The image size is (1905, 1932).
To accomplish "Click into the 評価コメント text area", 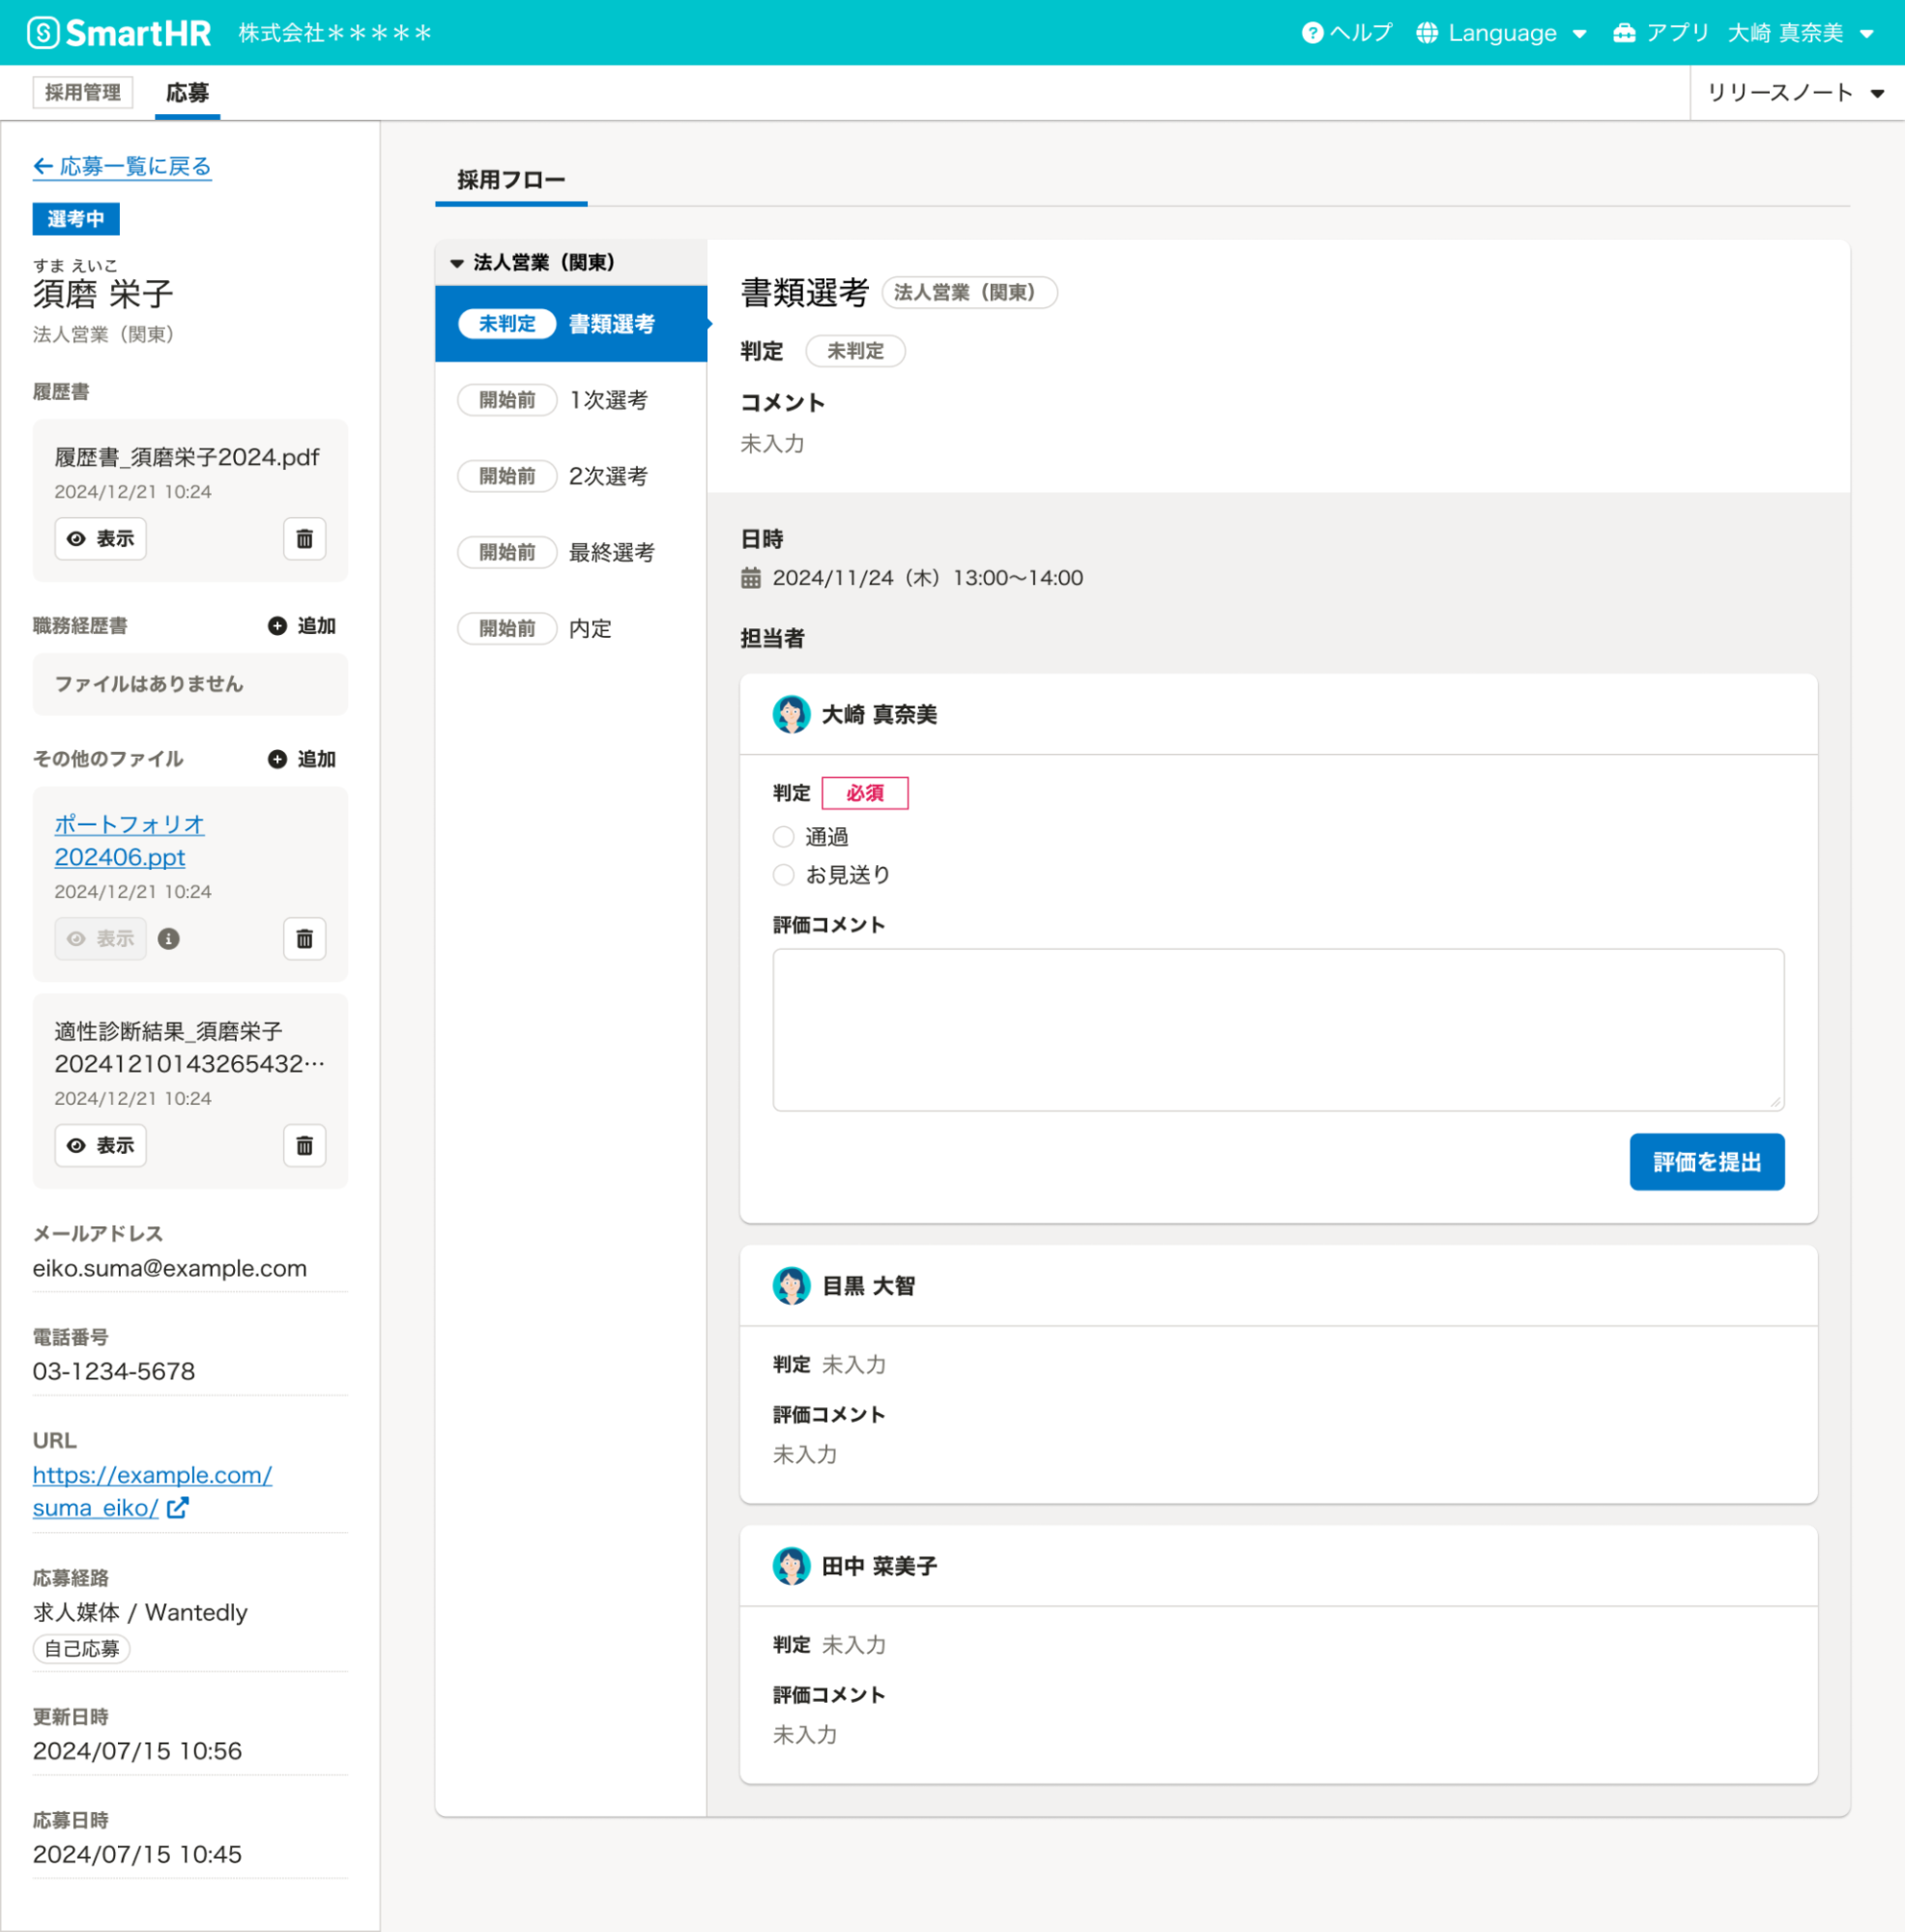I will coord(1277,1029).
